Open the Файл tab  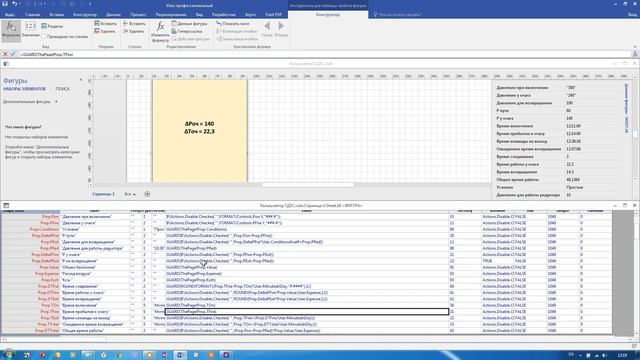[x=10, y=14]
